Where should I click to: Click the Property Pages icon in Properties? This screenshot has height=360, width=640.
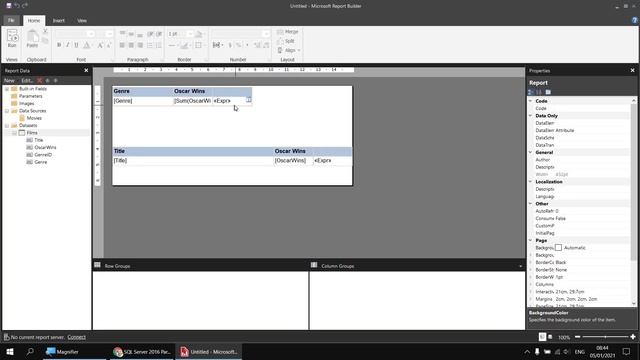[x=548, y=92]
